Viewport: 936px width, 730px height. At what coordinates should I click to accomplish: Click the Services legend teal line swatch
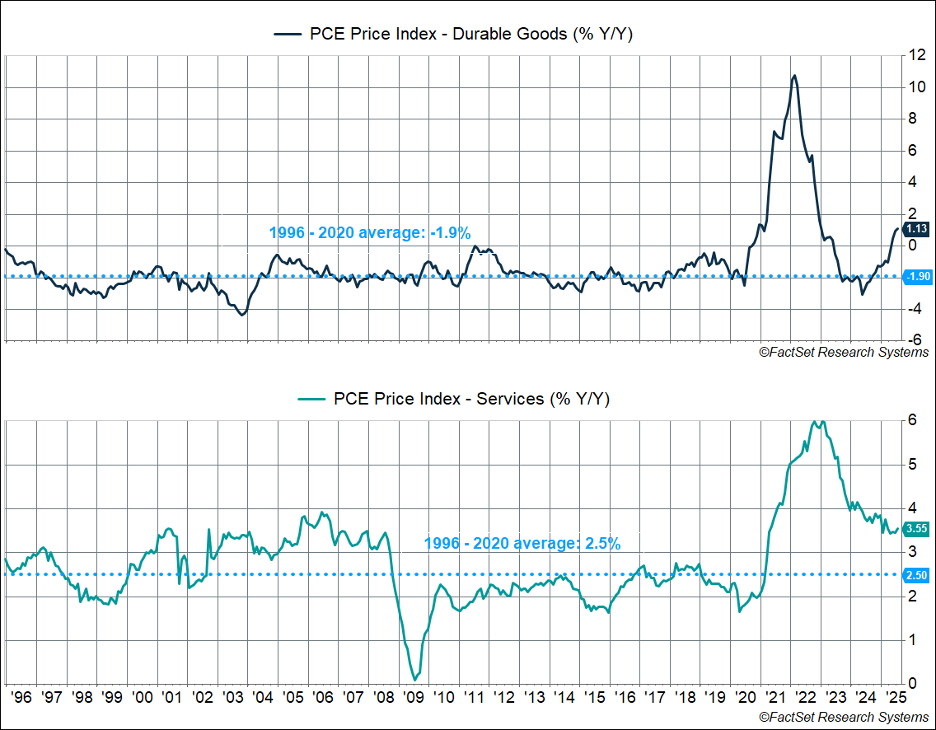pos(313,399)
